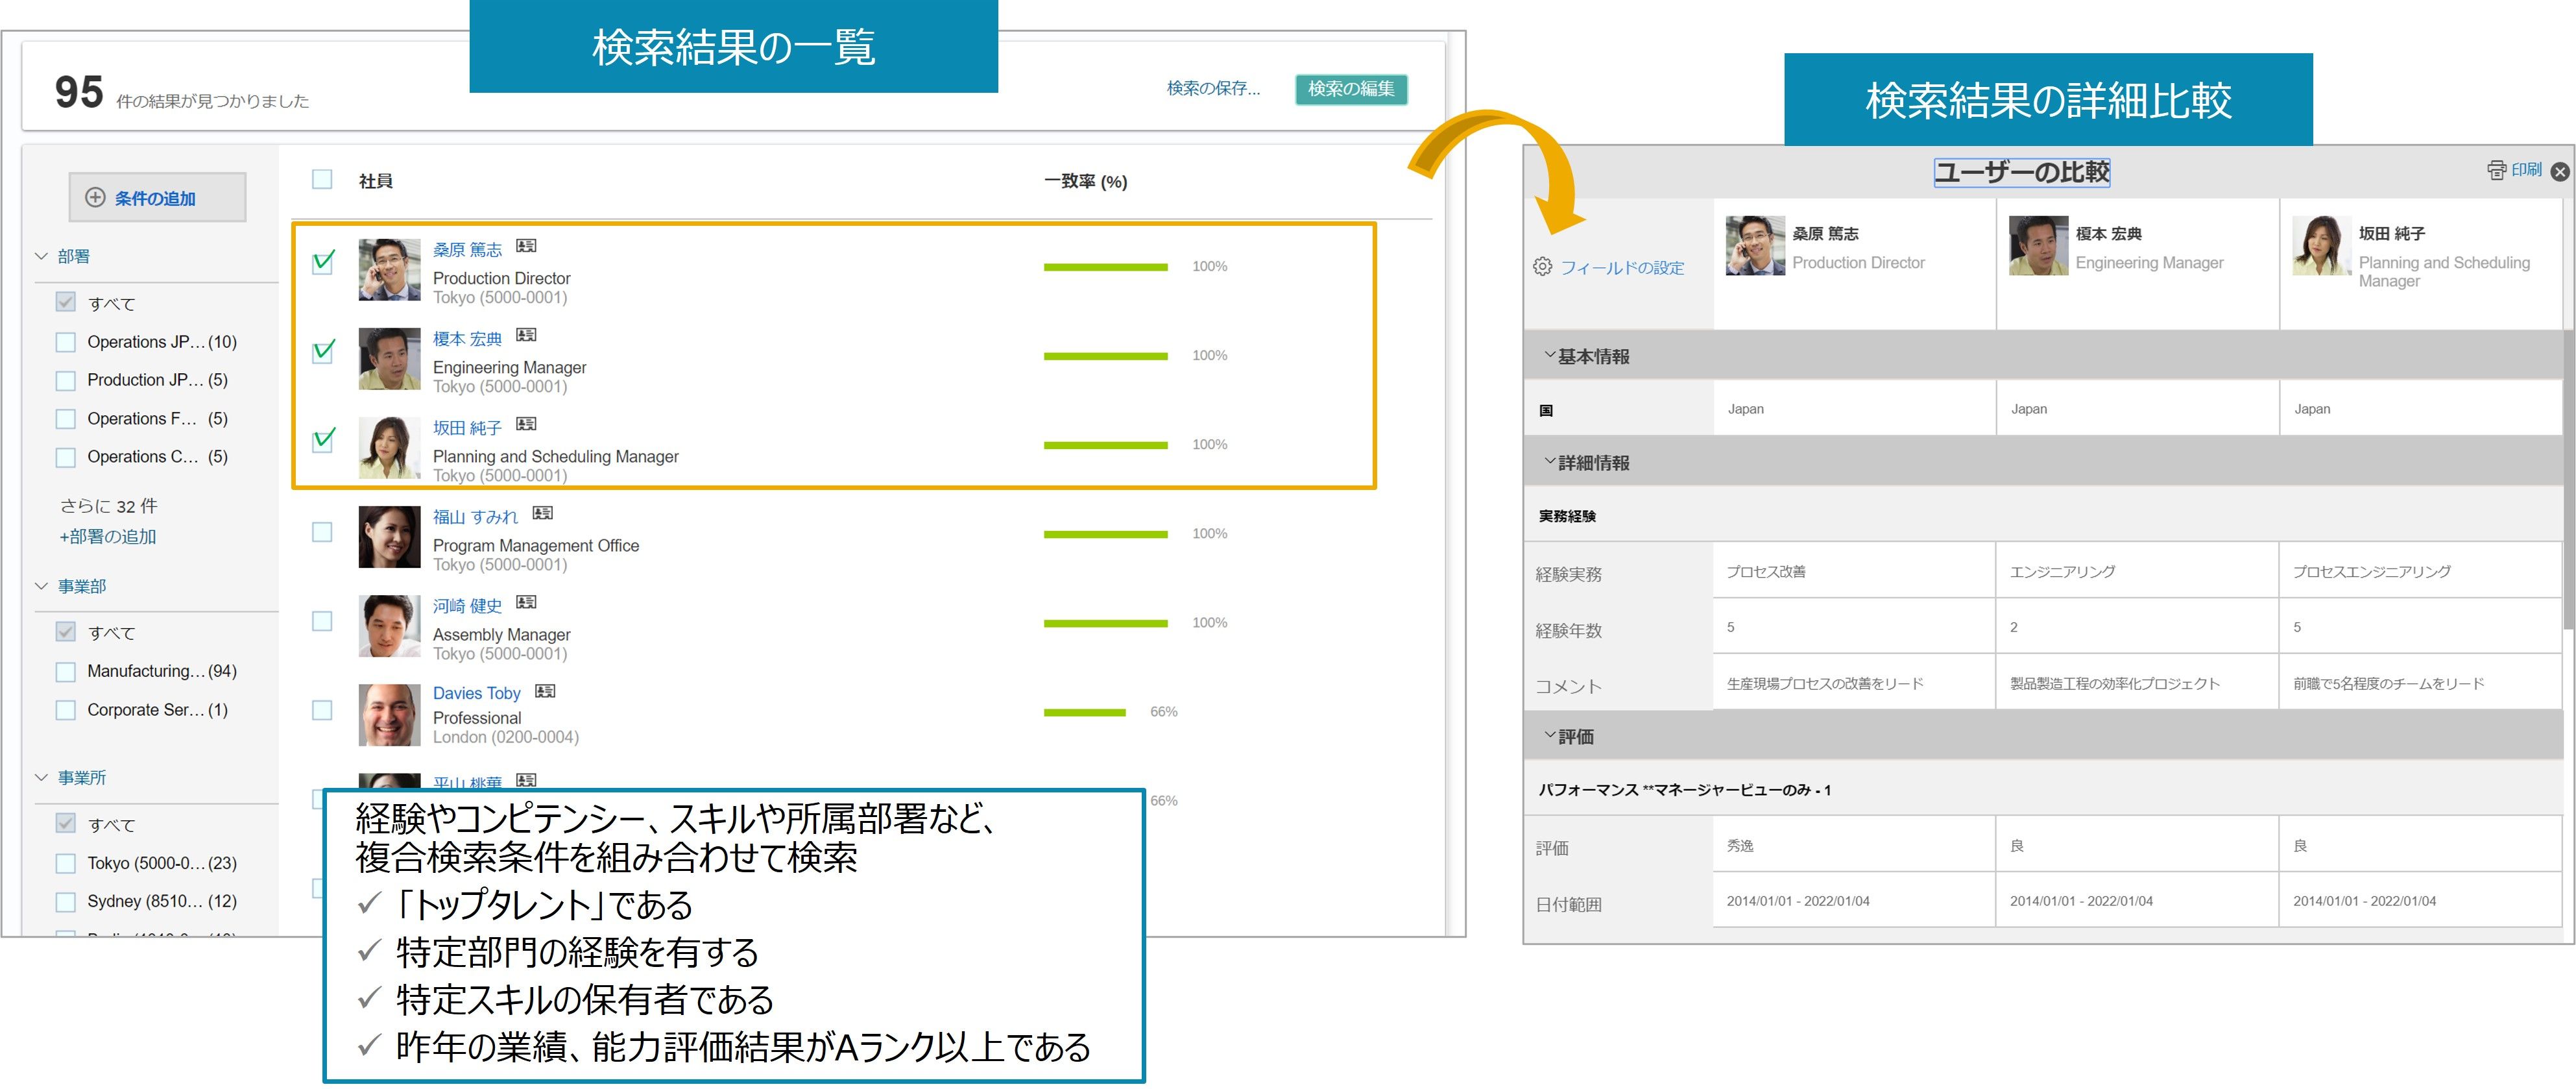
Task: Collapse the 基本情報 section
Action: 1550,355
